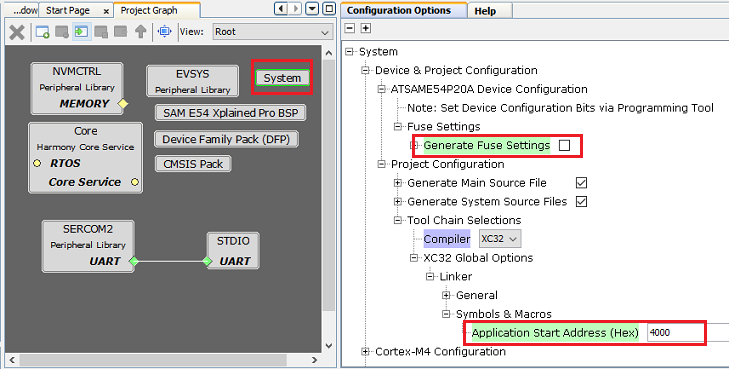The width and height of the screenshot is (729, 369).
Task: Open the Compiler XC32 dropdown
Action: tap(500, 239)
